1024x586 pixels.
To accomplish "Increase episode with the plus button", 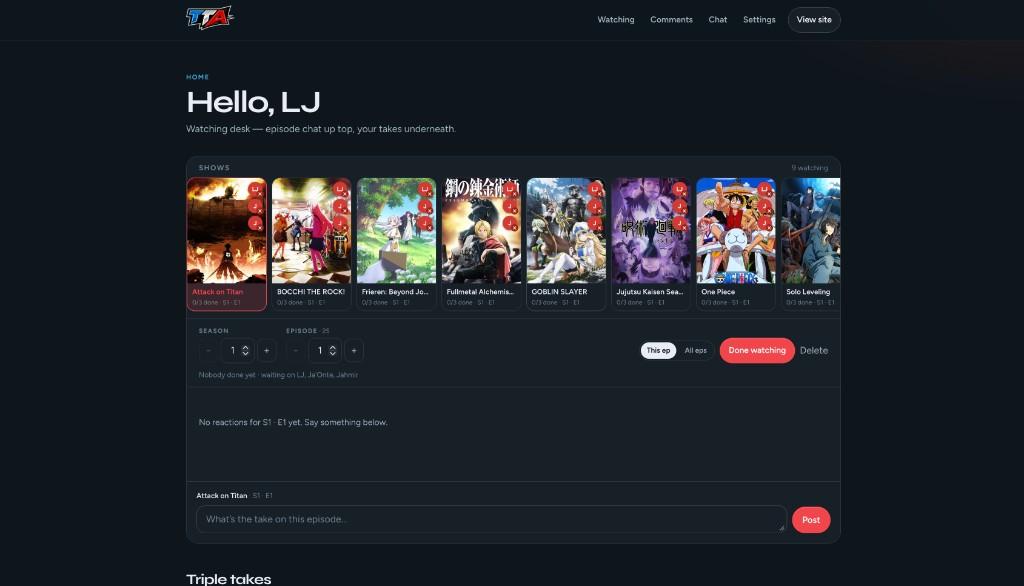I will [354, 351].
